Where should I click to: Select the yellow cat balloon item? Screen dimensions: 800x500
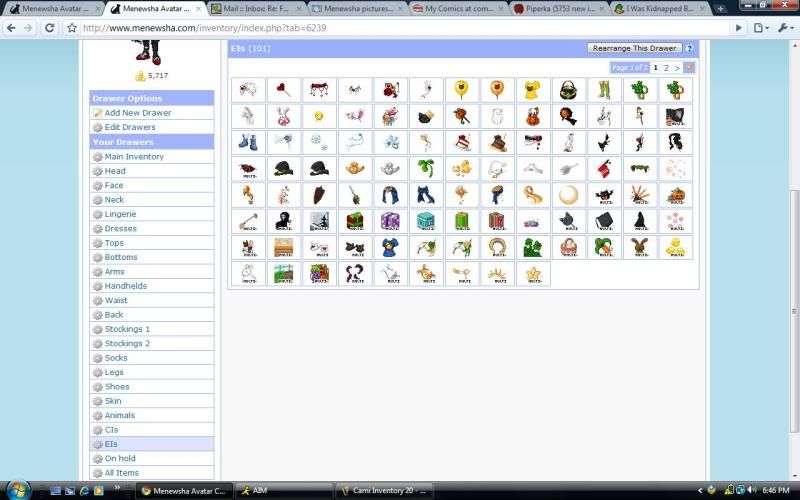462,90
